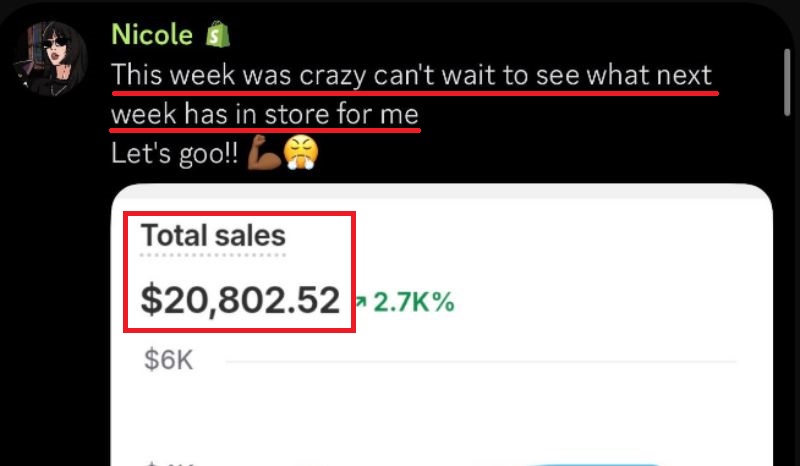This screenshot has width=800, height=466.
Task: Click the 2.7K% growth percentage
Action: click(x=413, y=301)
